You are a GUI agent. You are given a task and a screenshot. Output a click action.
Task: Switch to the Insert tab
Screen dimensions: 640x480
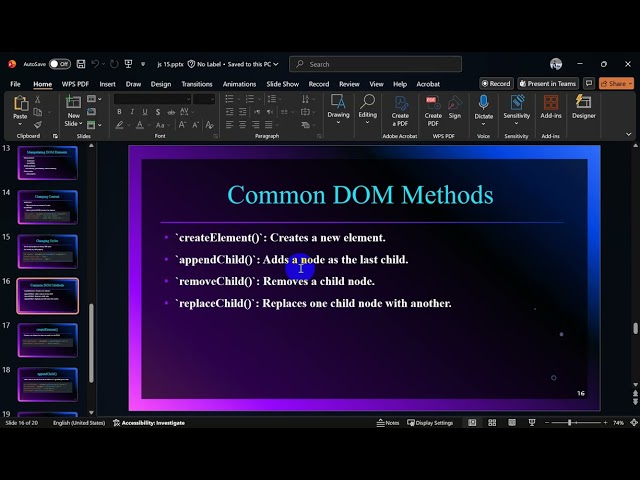(x=107, y=84)
